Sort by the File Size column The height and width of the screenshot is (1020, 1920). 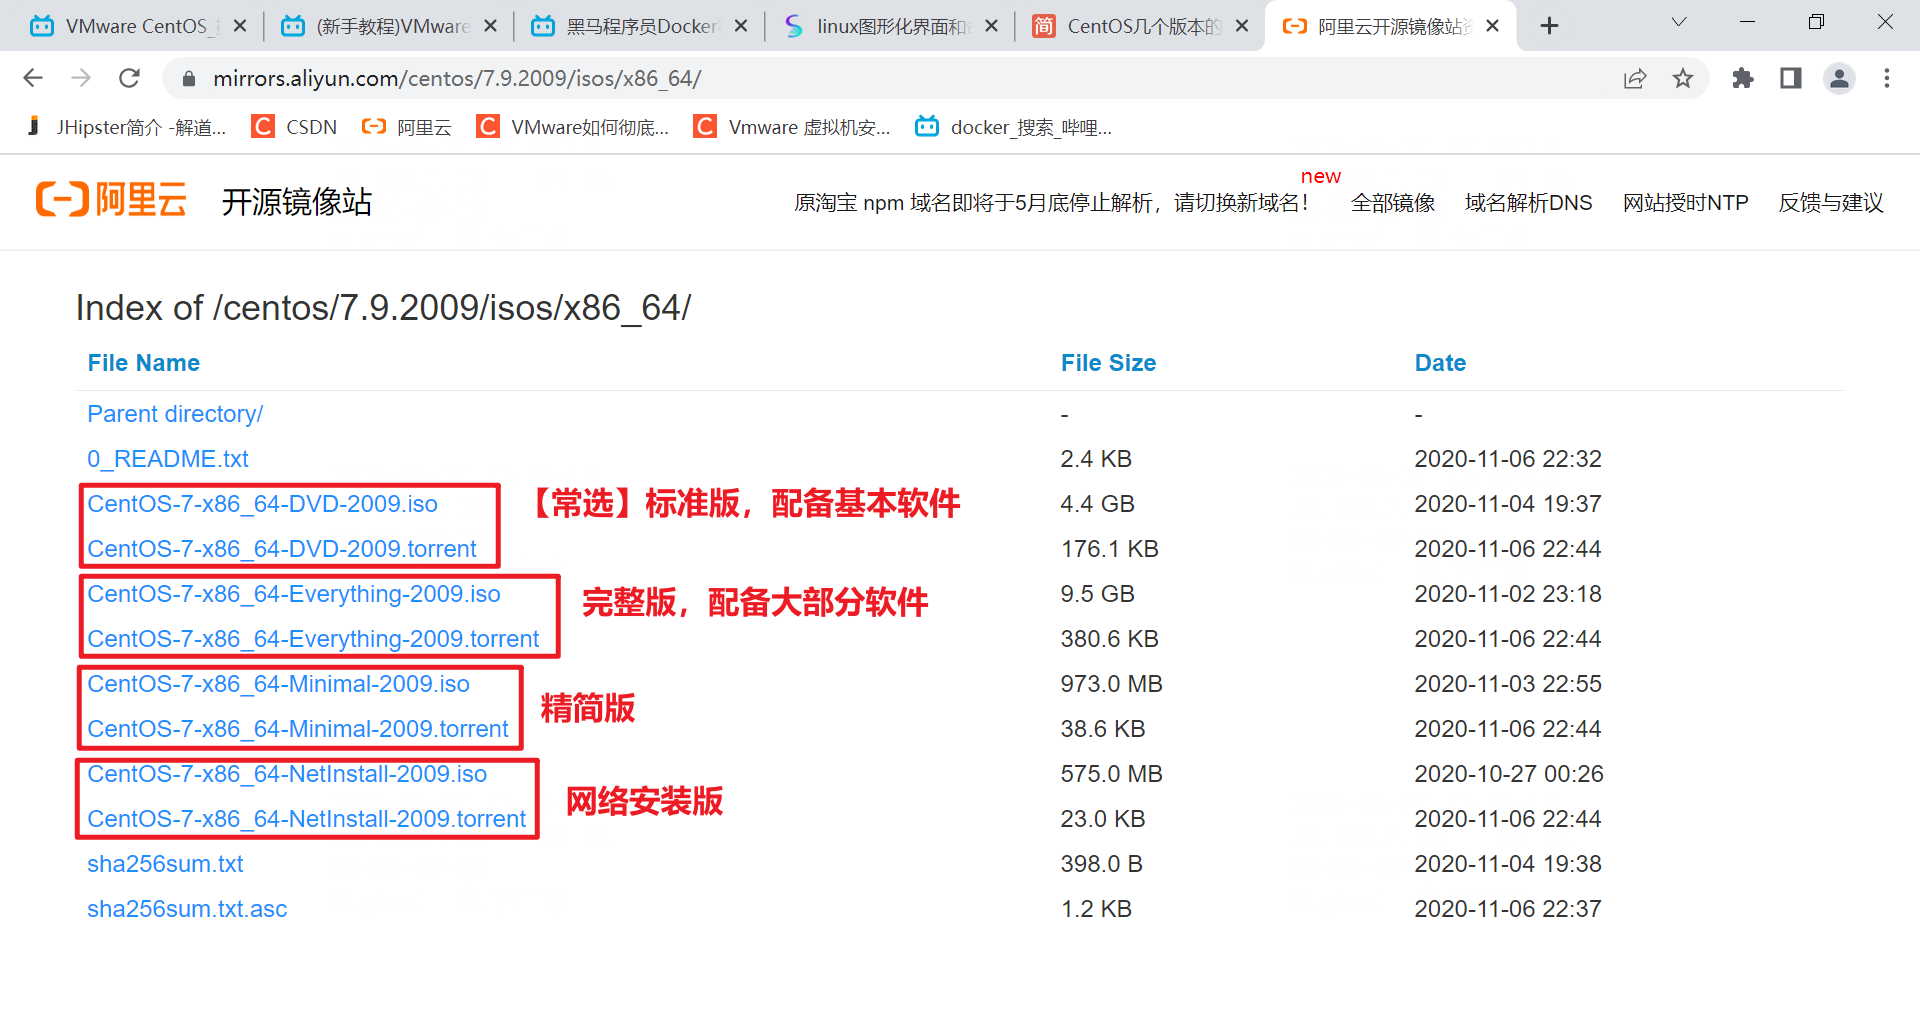click(1108, 363)
